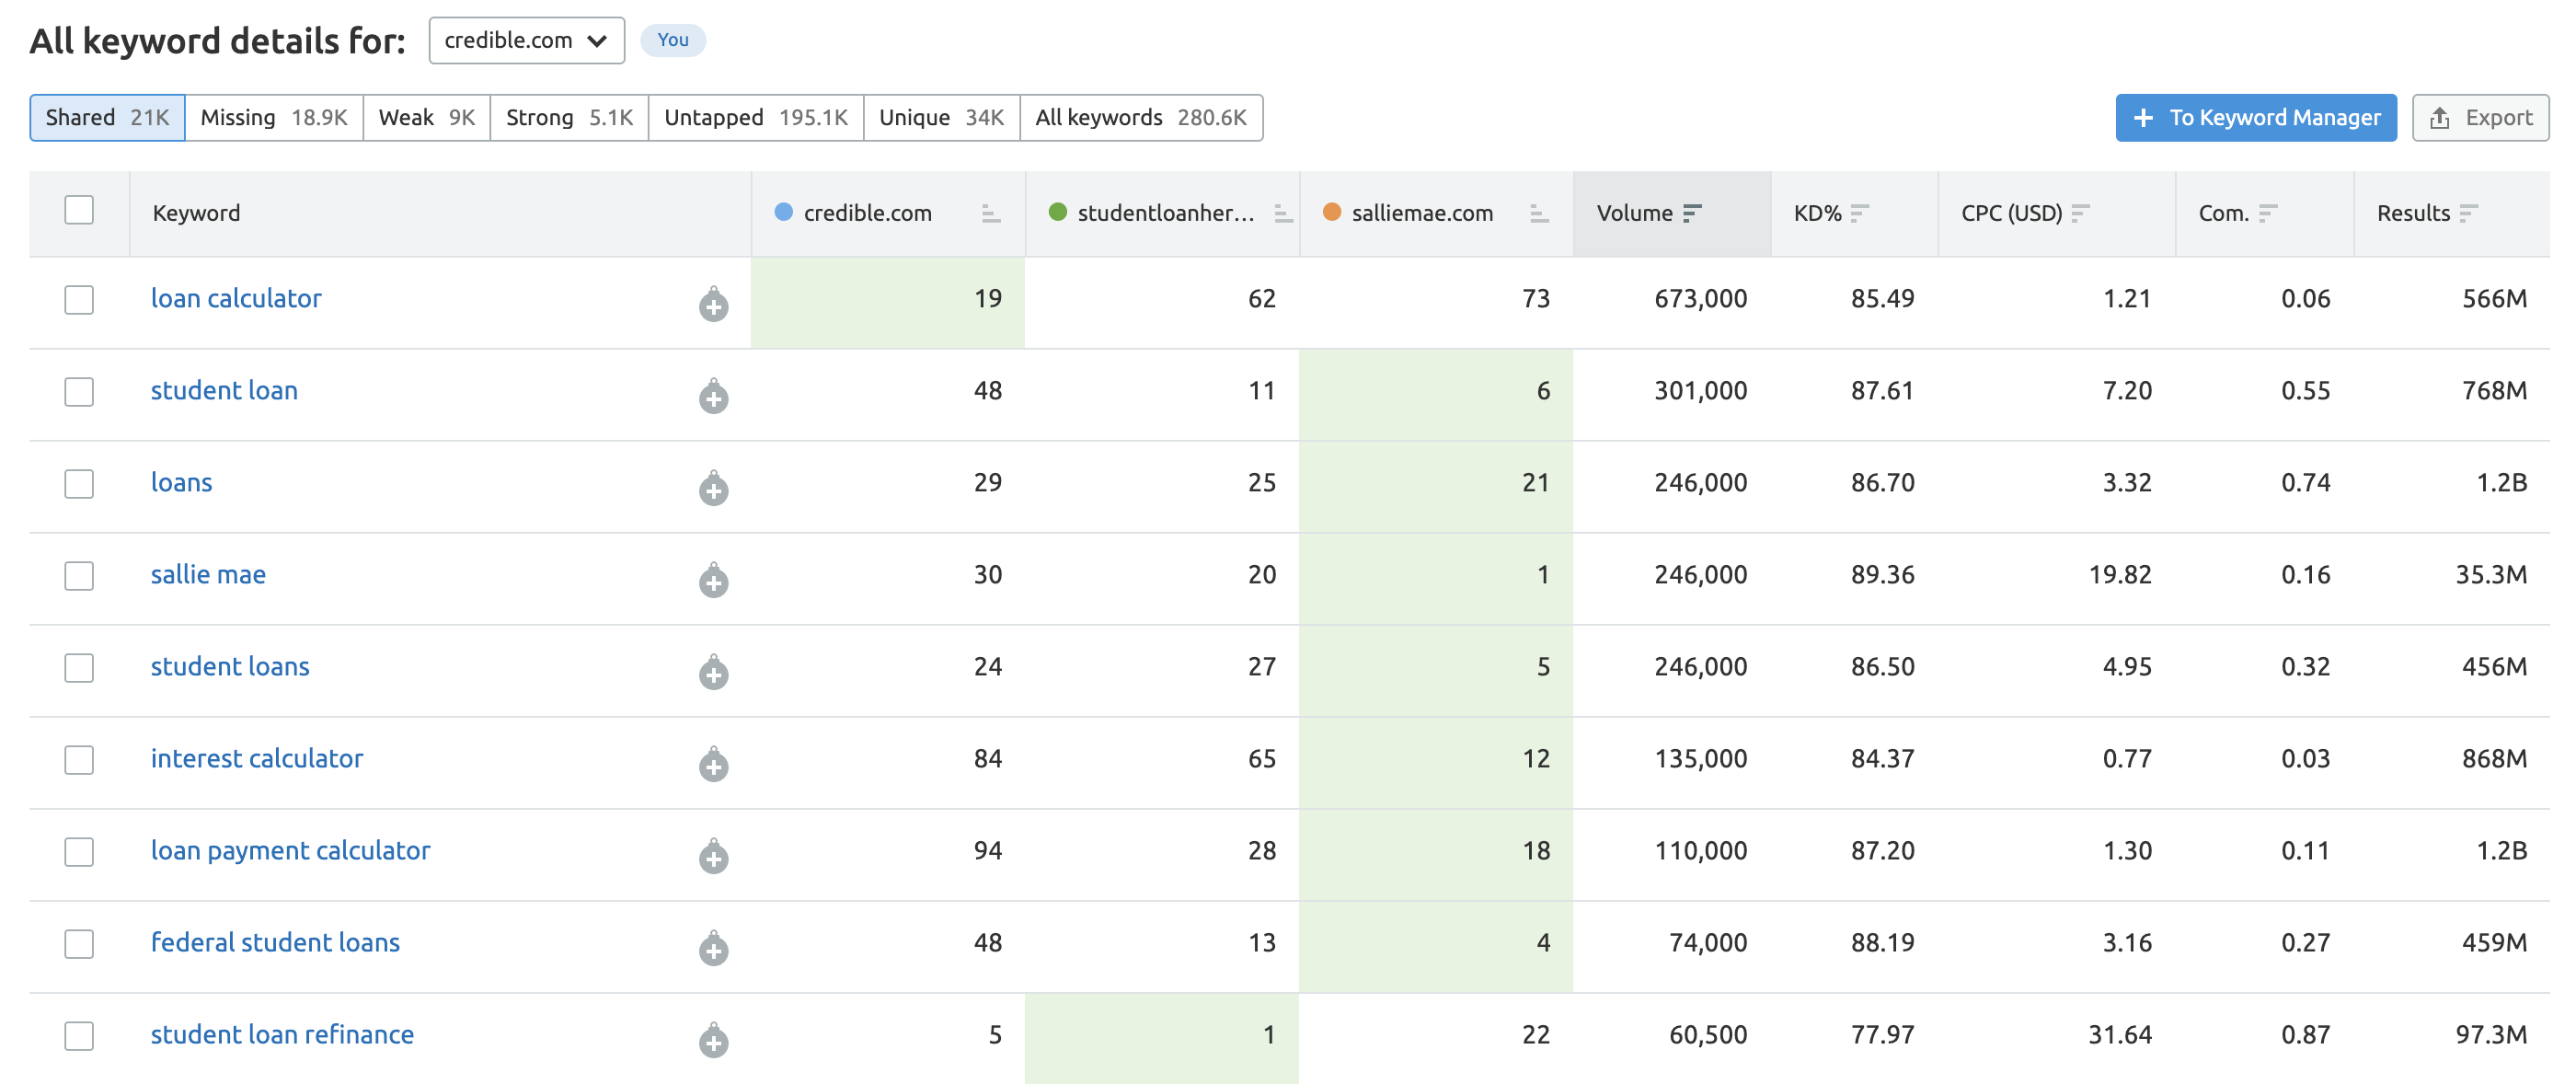2576x1084 pixels.
Task: Click volume value 673,000
Action: [1700, 298]
